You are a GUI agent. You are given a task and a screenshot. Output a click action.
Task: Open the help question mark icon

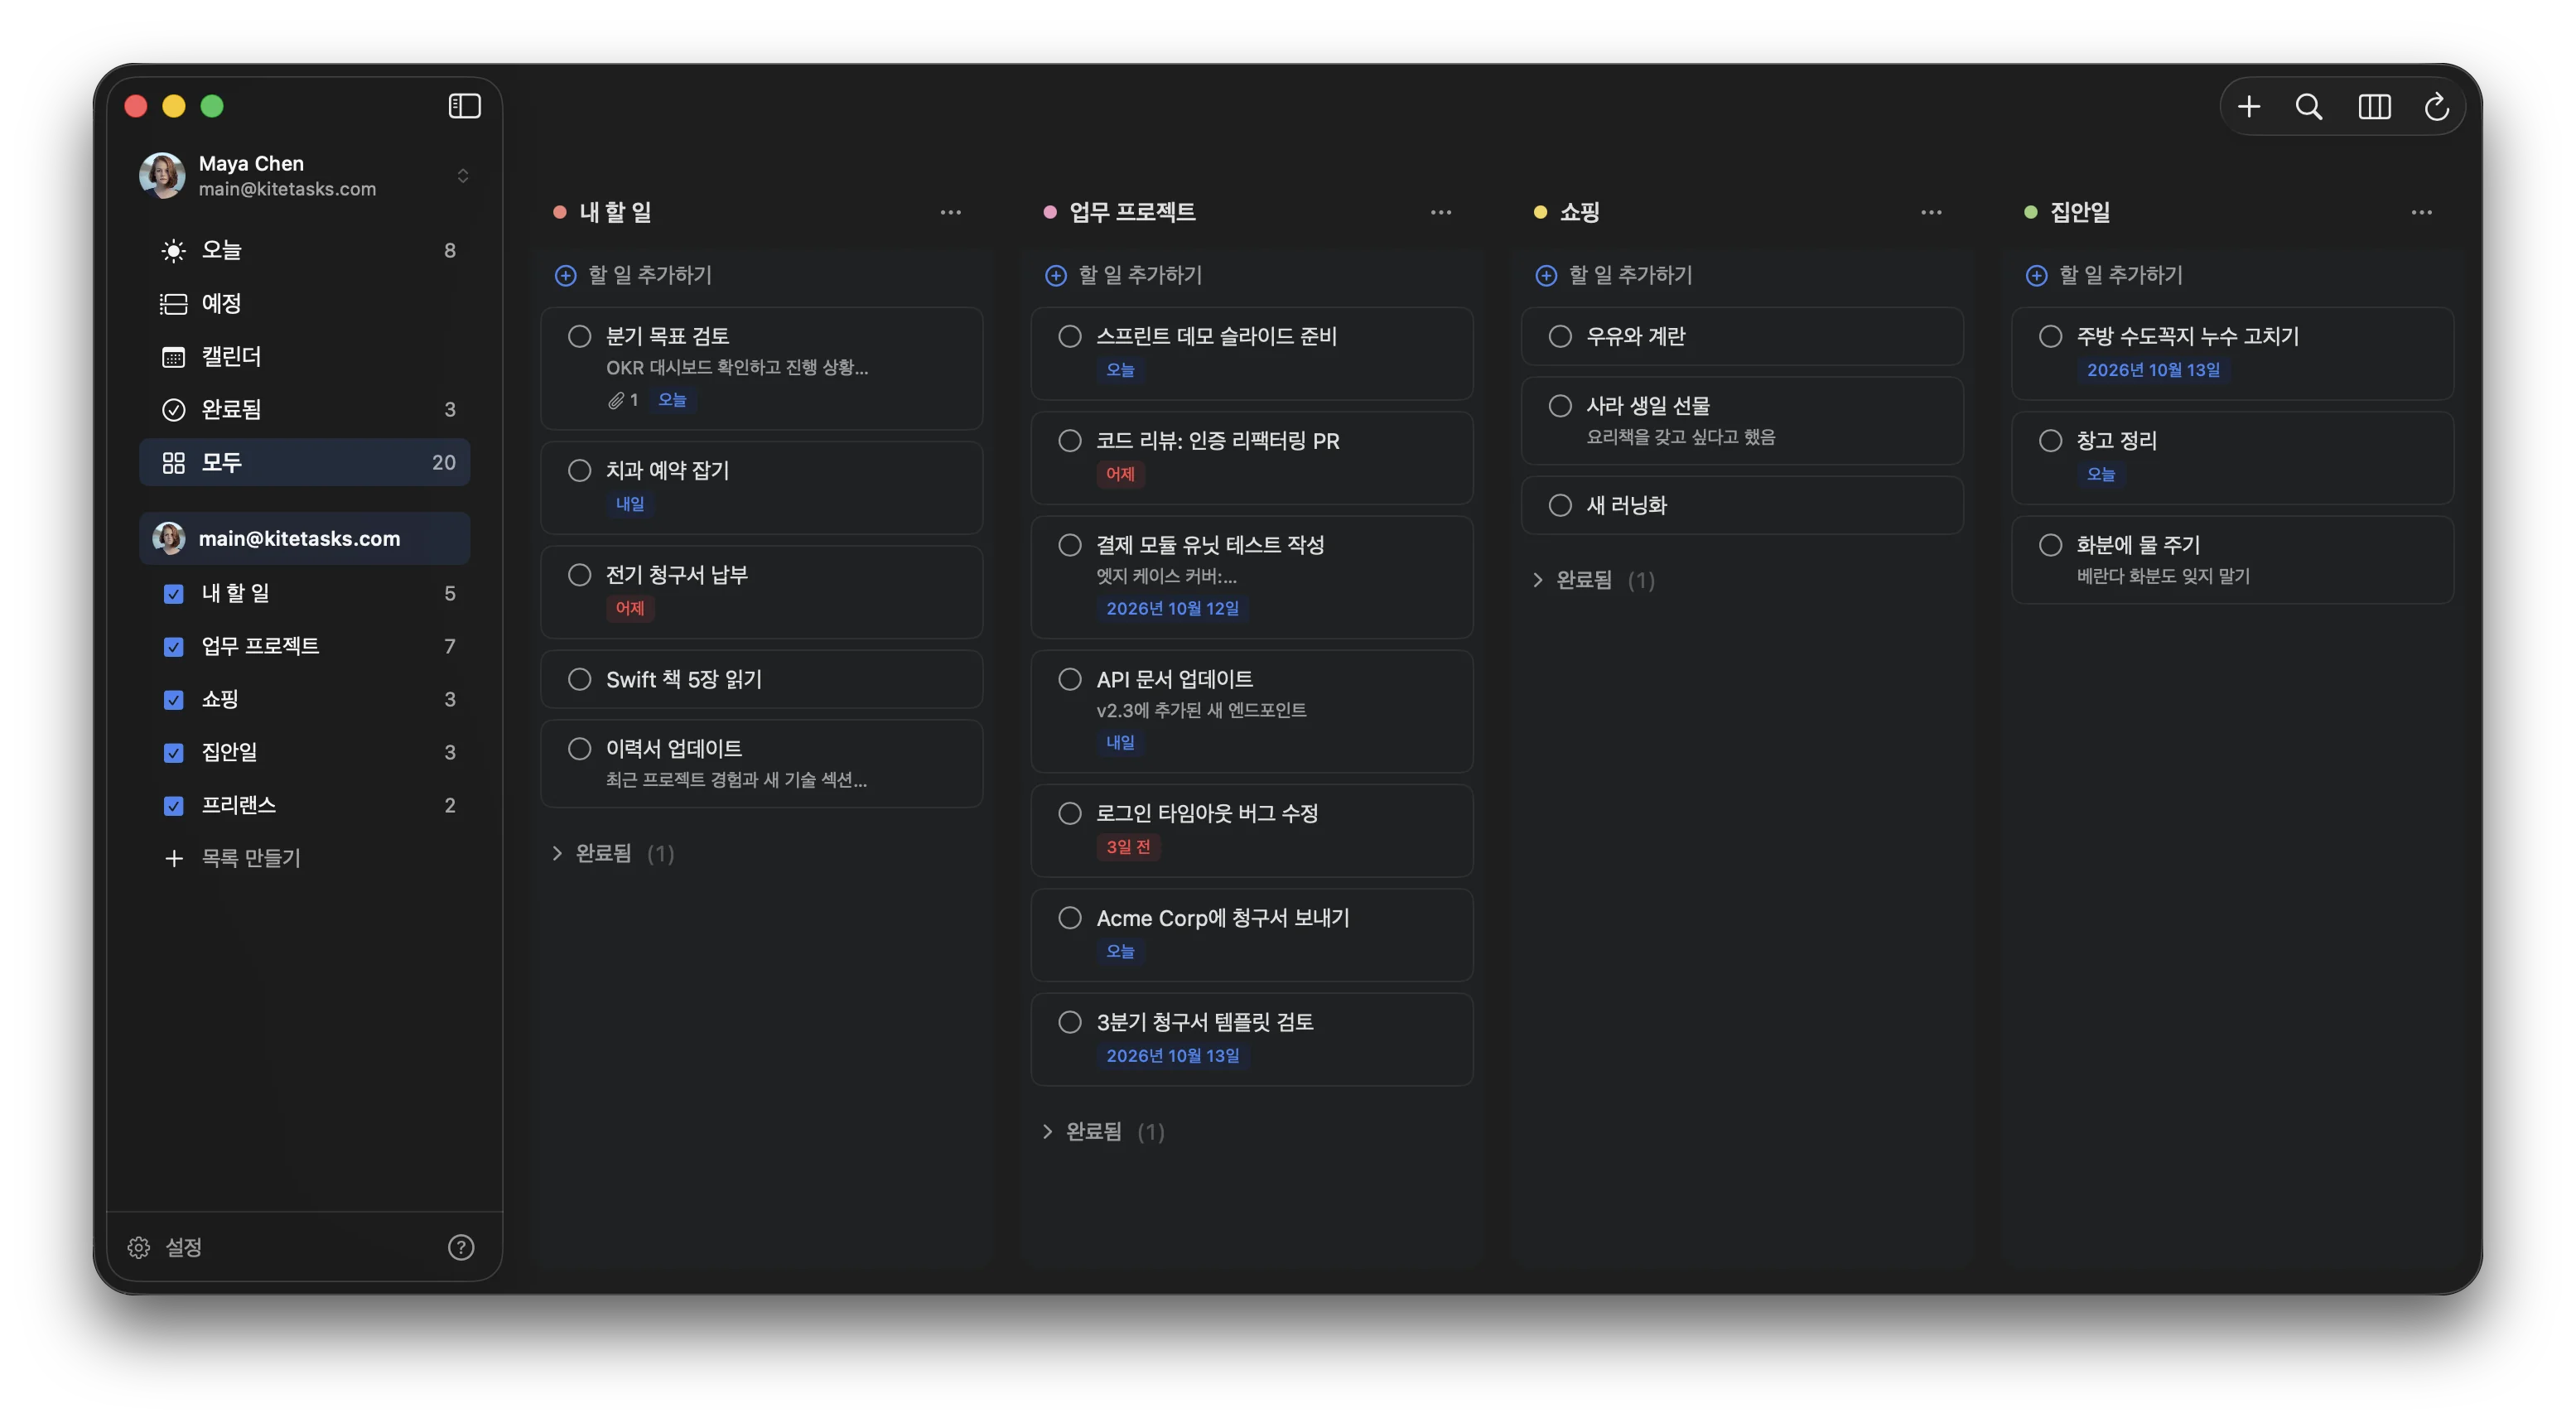coord(461,1247)
